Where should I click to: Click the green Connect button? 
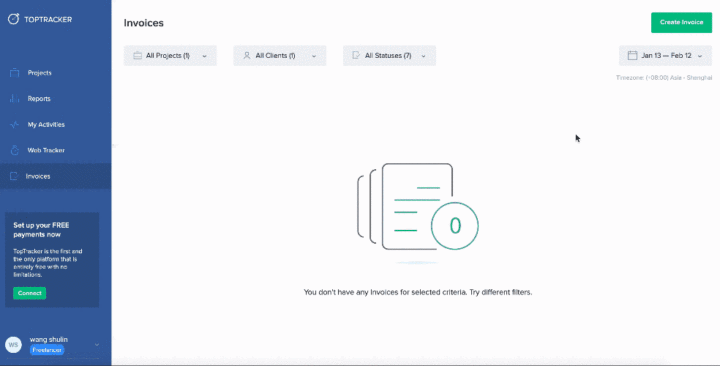tap(29, 293)
